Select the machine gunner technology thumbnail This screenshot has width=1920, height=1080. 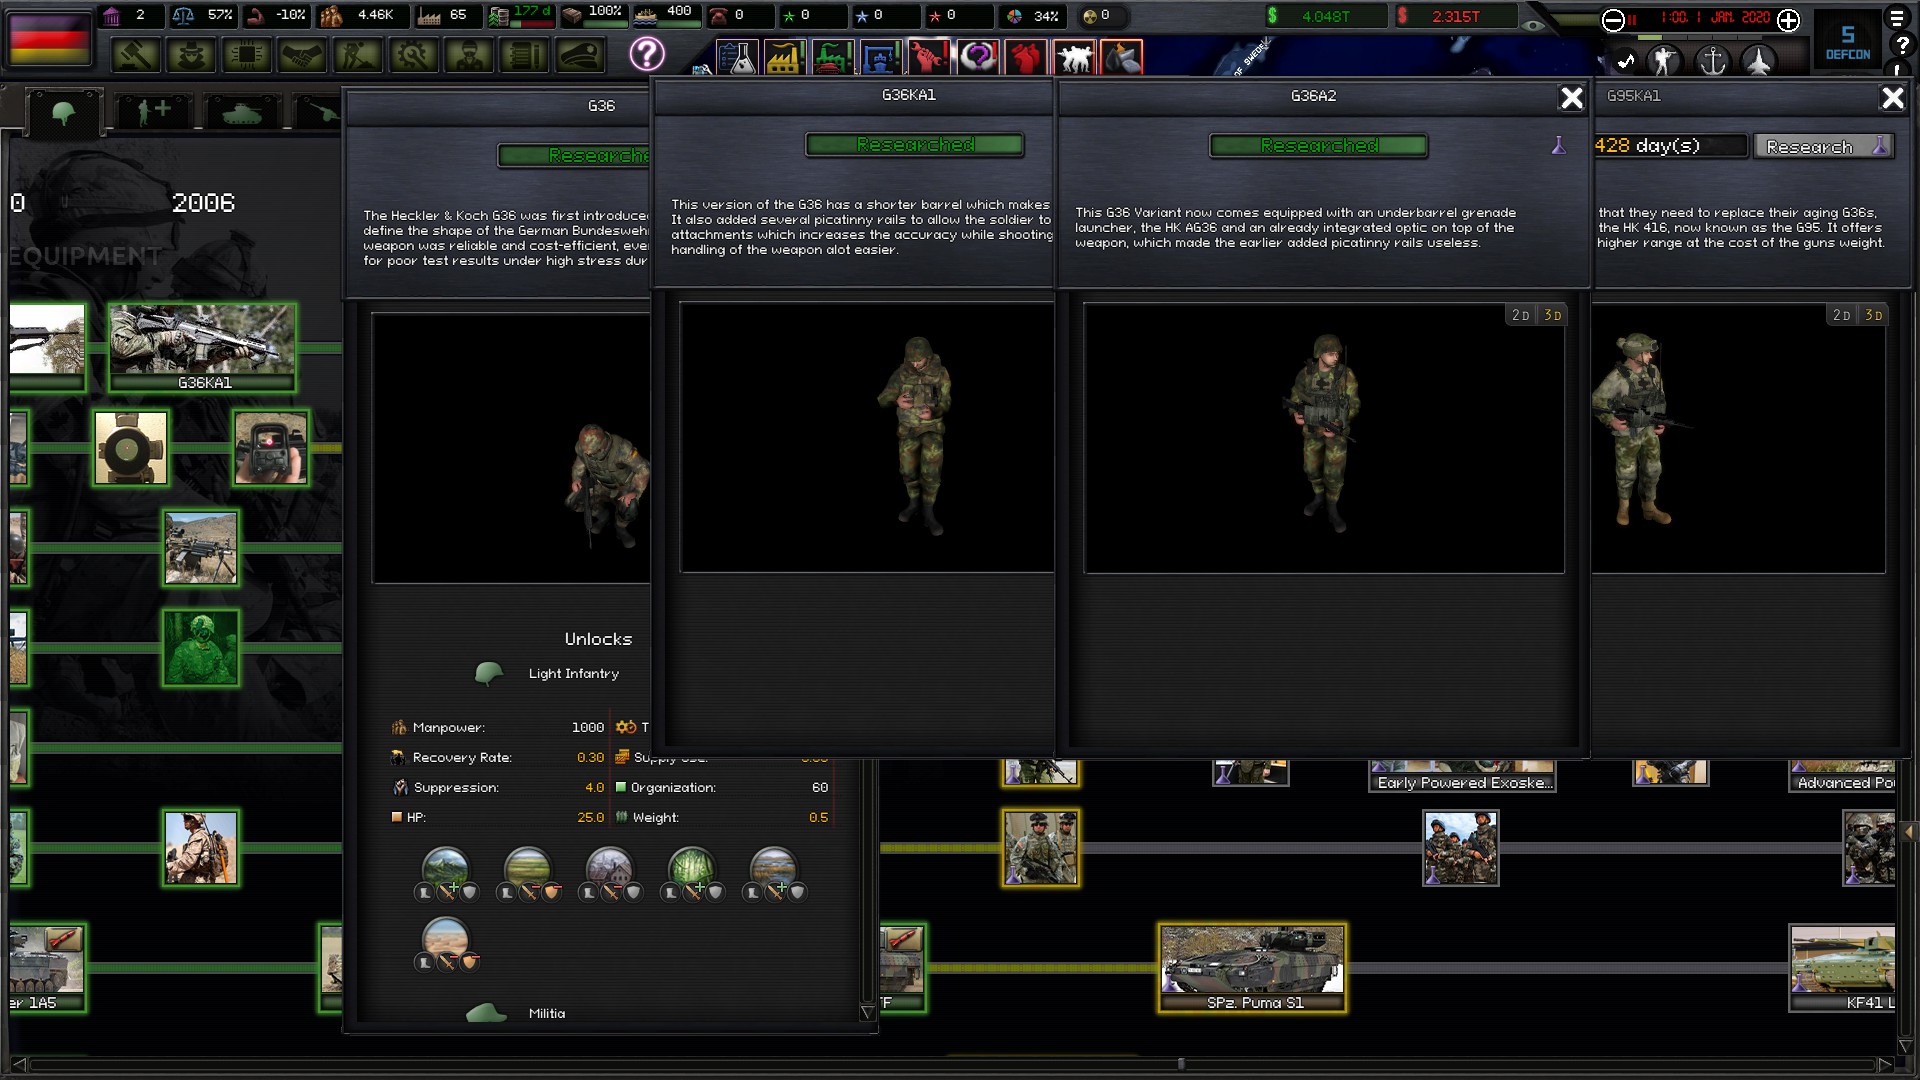201,548
